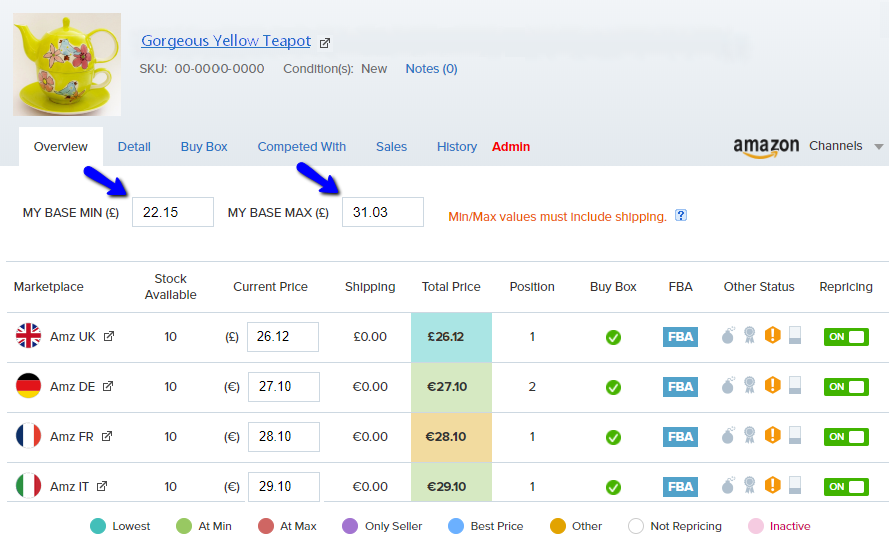Screen dimensions: 889x547
Task: Click Amz IT current price field 29.10
Action: coord(283,486)
